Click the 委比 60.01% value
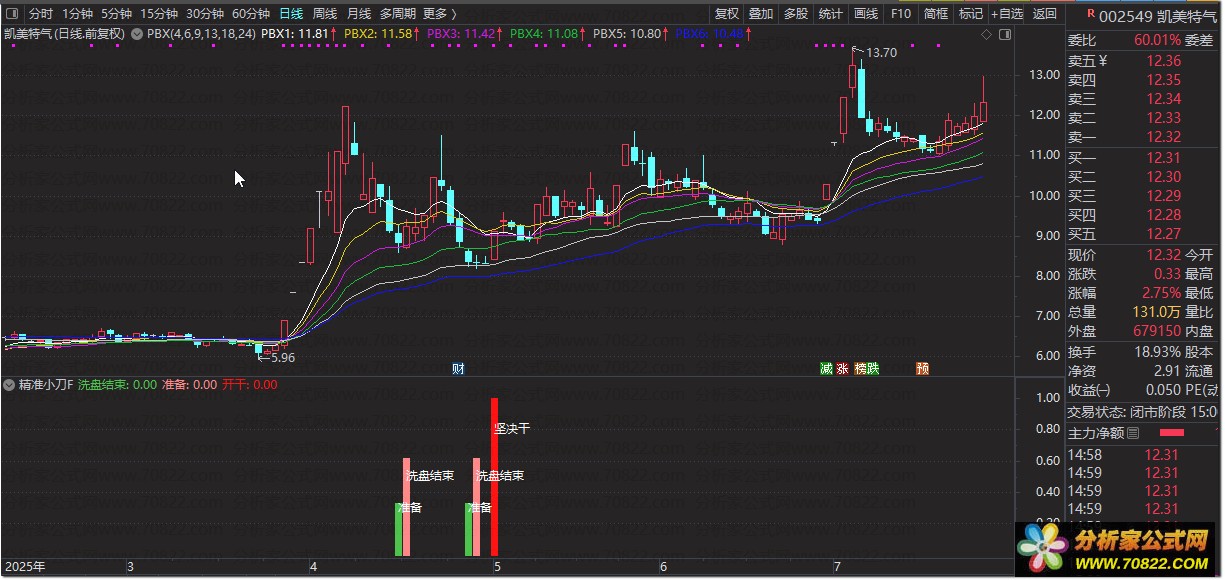Image resolution: width=1225 pixels, height=580 pixels. [x=1156, y=42]
